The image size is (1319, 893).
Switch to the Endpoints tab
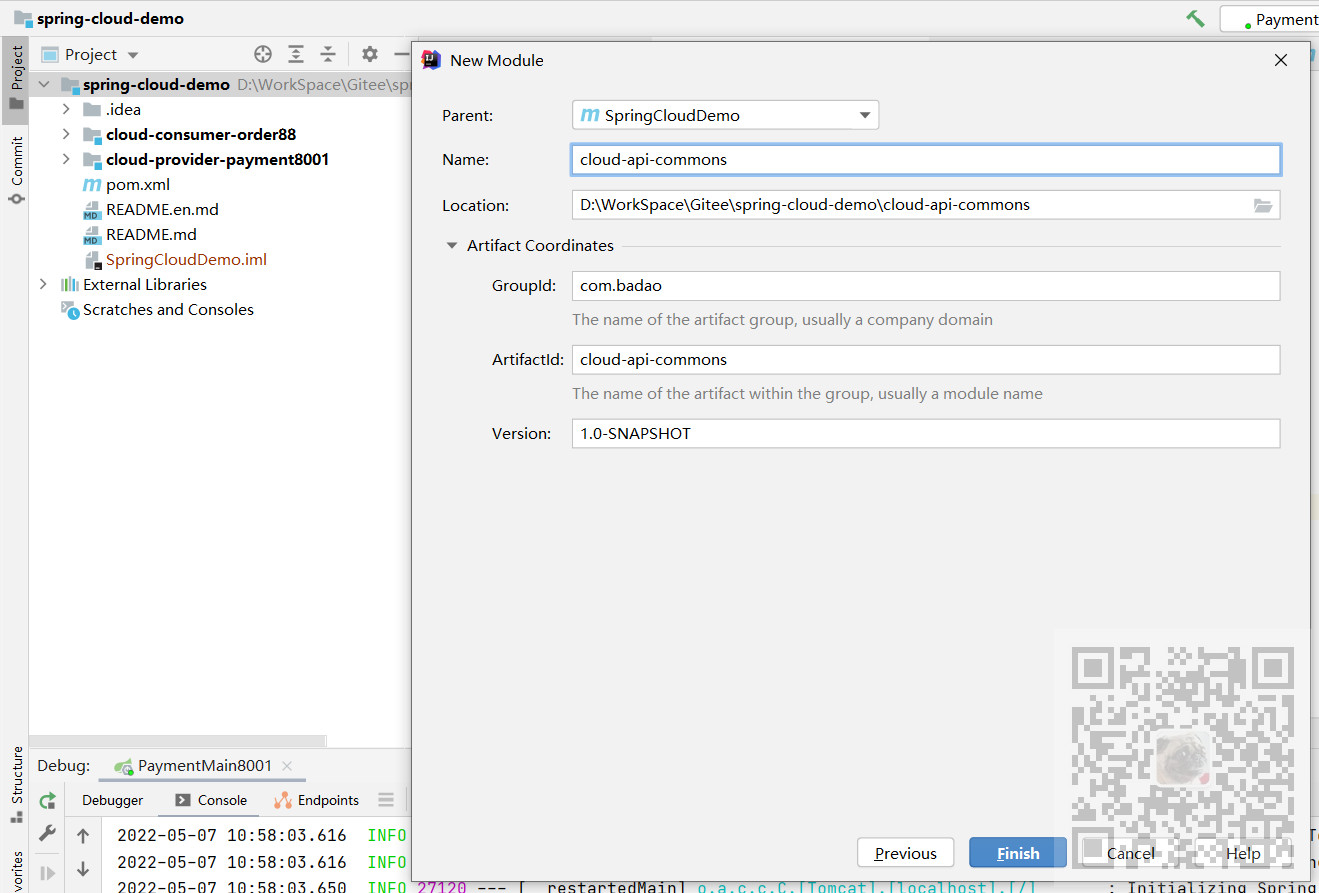(x=316, y=800)
